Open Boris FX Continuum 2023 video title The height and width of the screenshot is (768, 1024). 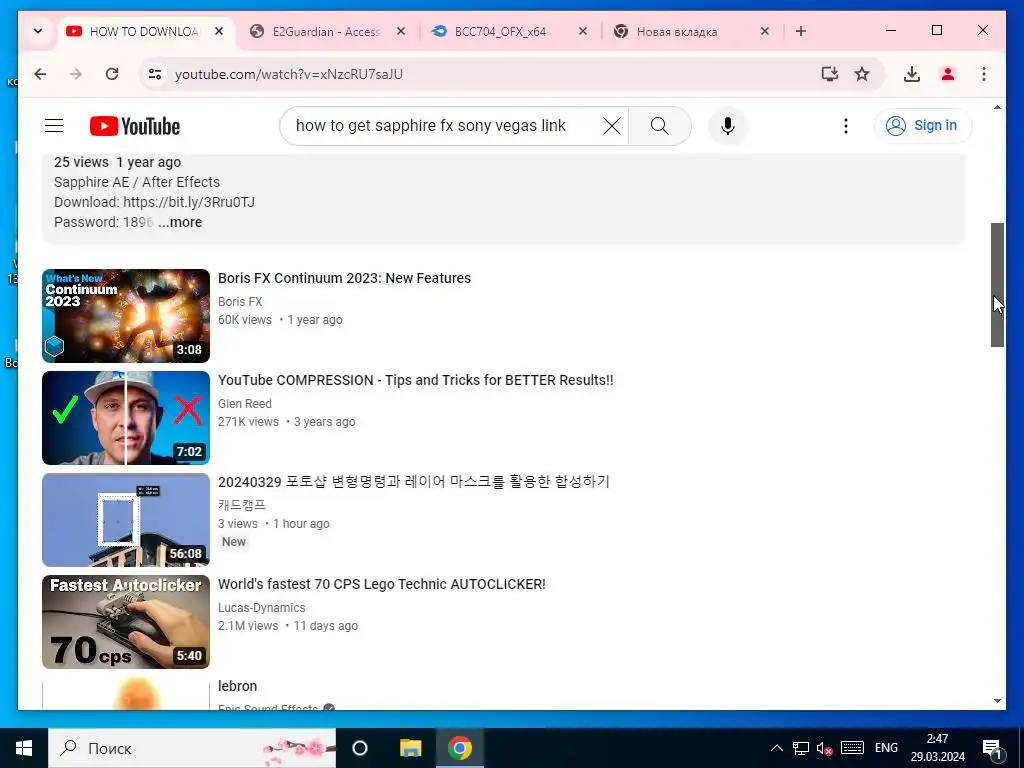coord(344,278)
